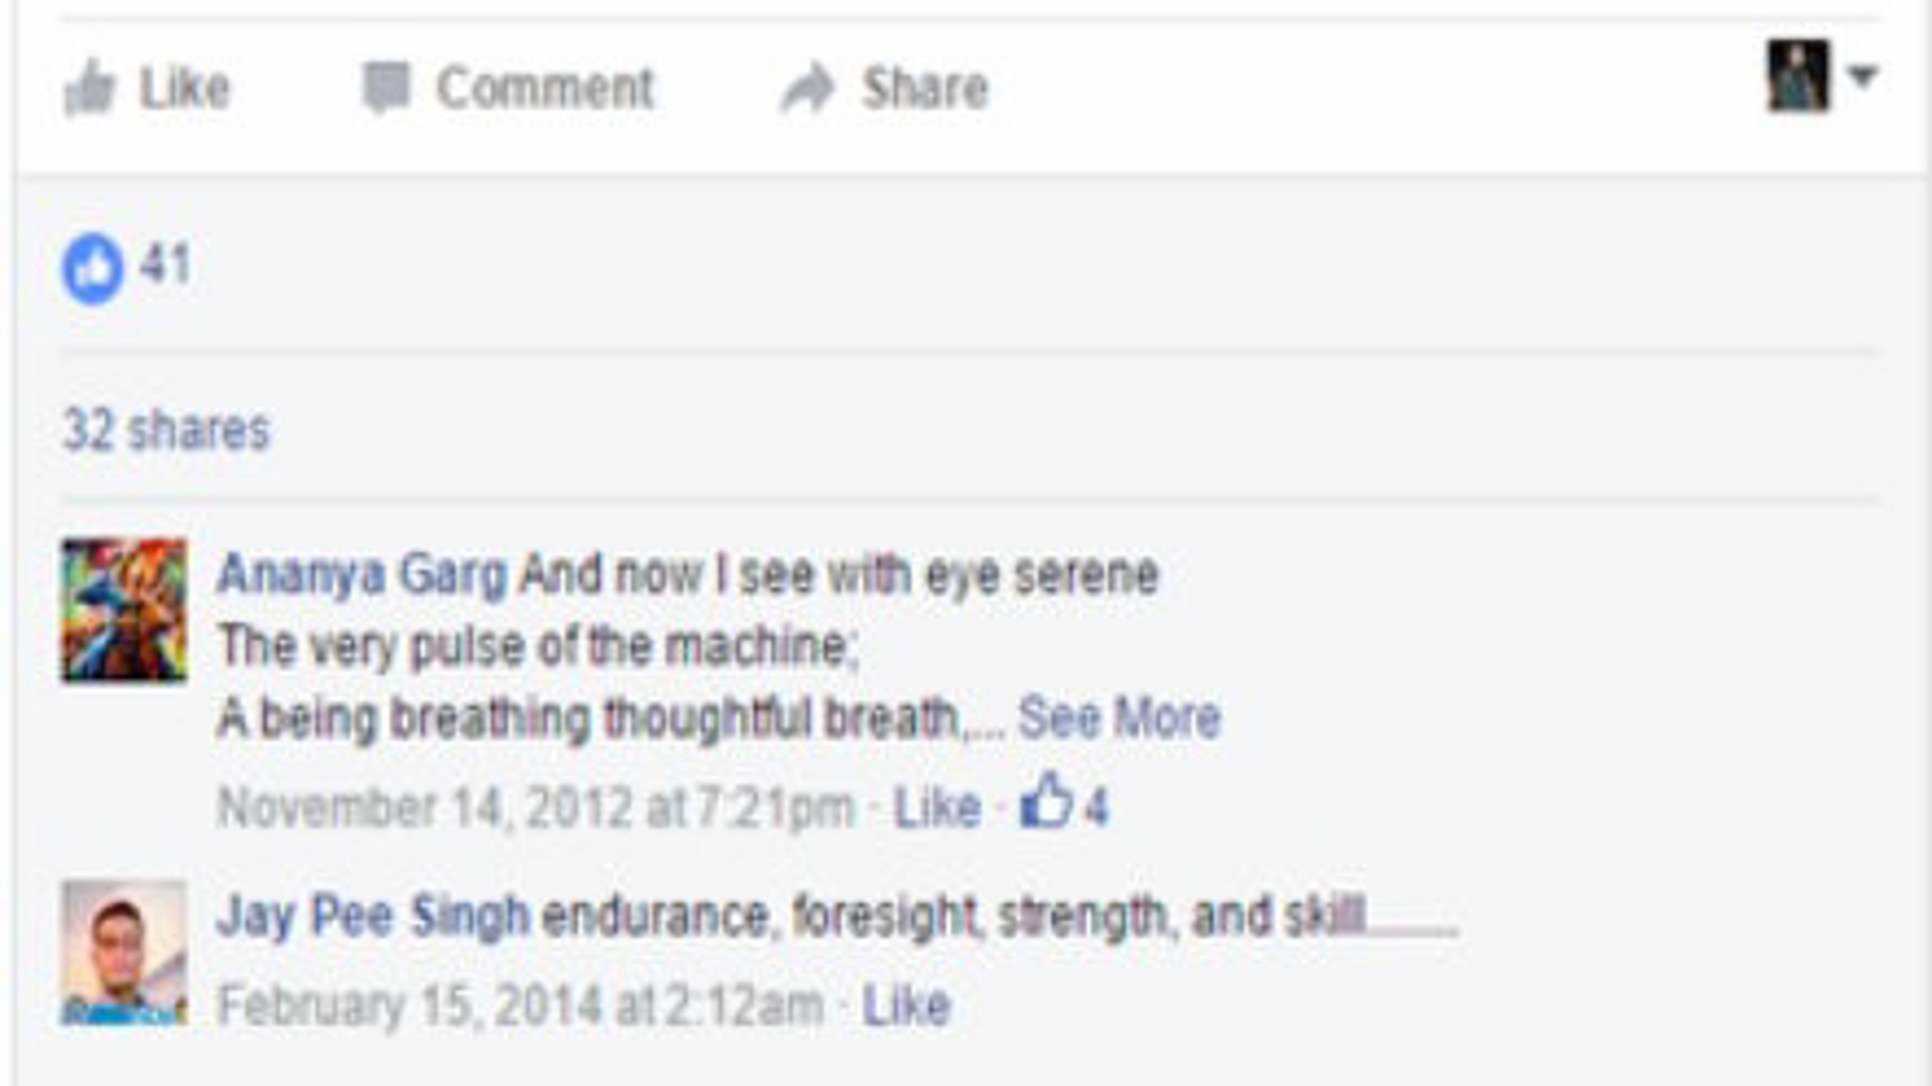This screenshot has width=1932, height=1086.
Task: Open Ananya Garg's profile picture
Action: 124,610
